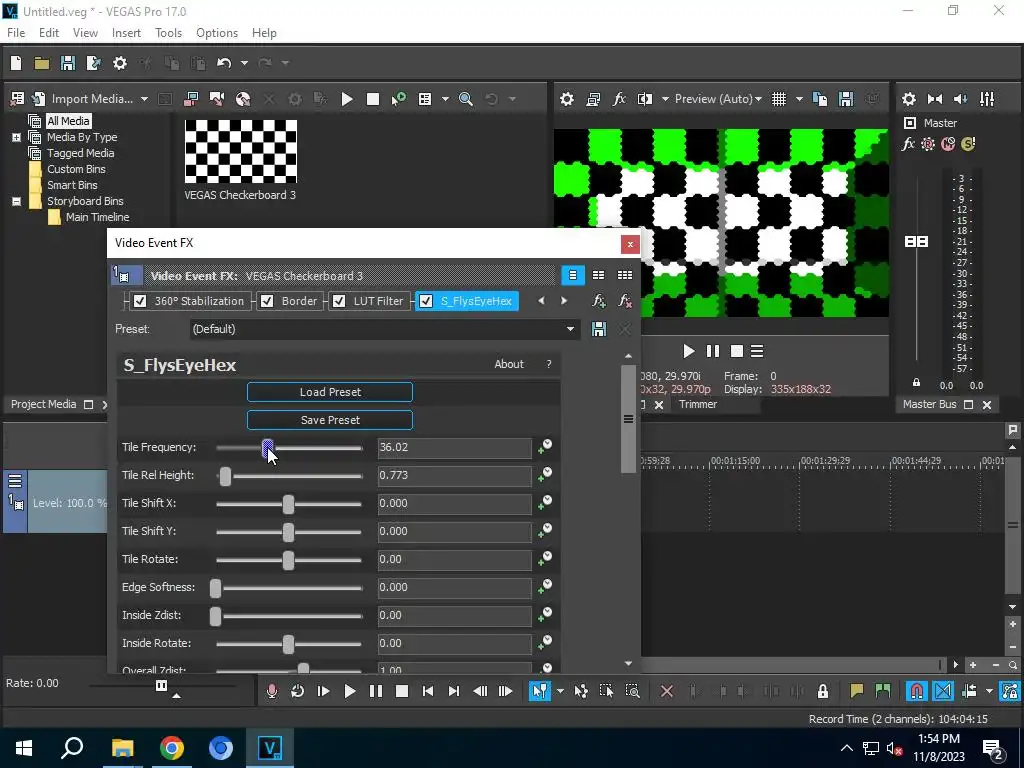Open the undo history dropdown arrow
The image size is (1024, 768).
(244, 63)
